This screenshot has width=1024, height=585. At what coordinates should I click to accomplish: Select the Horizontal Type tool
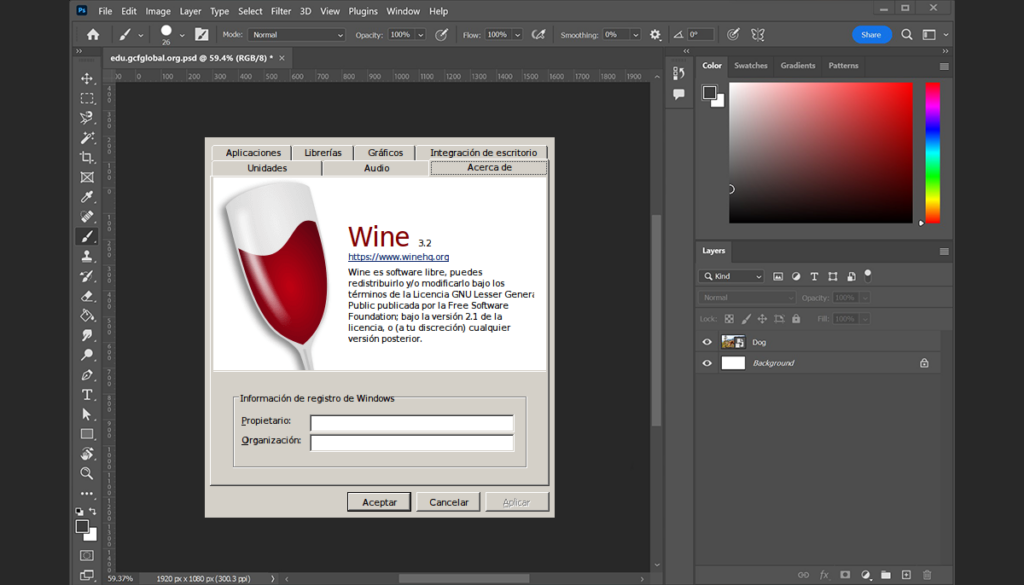(x=87, y=394)
